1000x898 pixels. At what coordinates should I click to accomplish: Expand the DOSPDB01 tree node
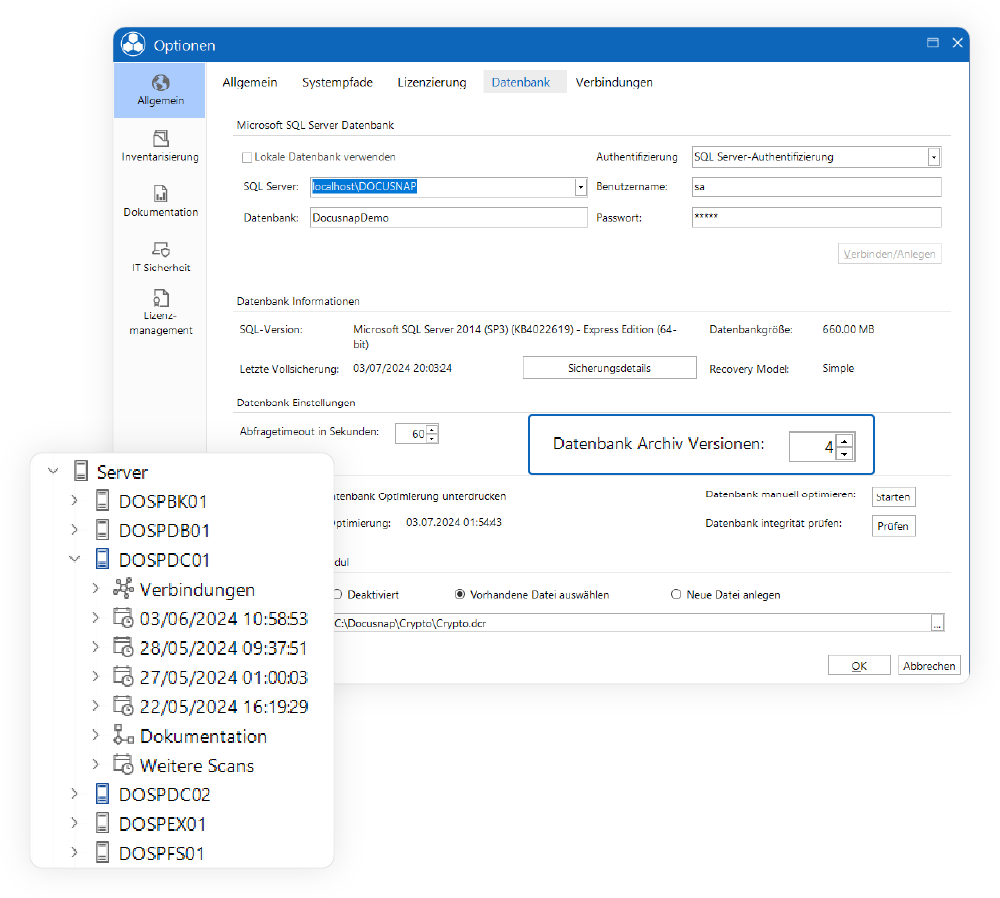(75, 529)
